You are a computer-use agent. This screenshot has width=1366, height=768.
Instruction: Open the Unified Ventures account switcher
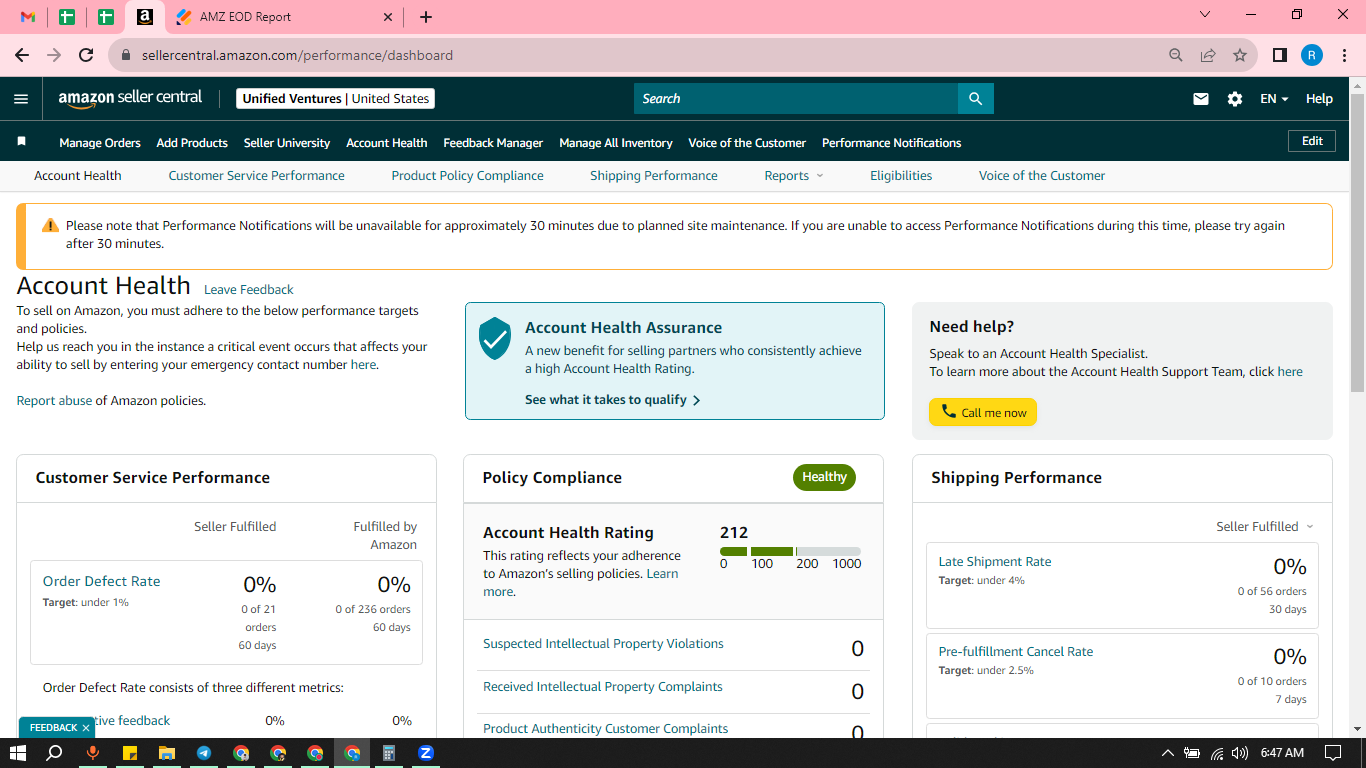(x=336, y=99)
